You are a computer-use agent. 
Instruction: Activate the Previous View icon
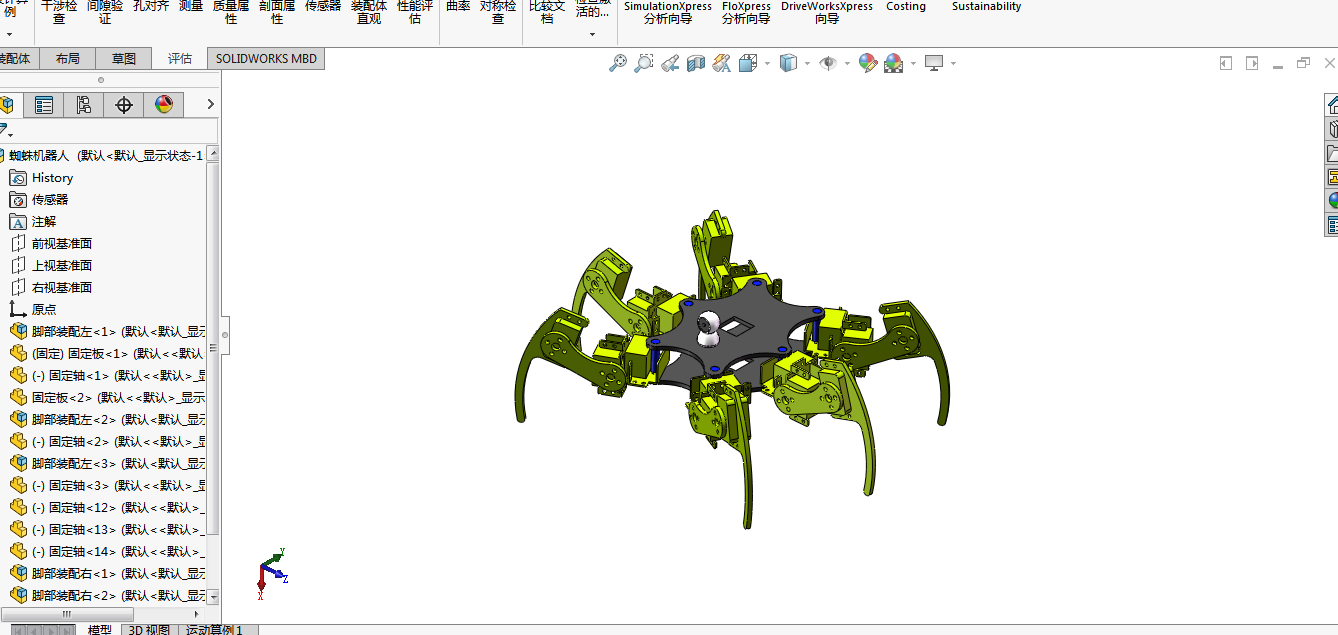[670, 63]
